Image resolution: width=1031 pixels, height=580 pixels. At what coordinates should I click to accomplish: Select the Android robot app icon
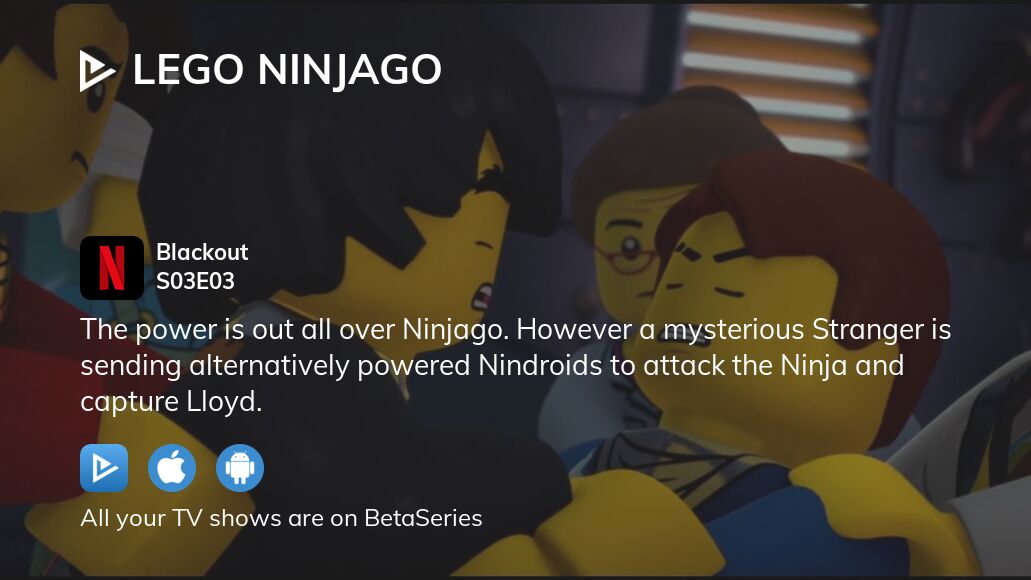(240, 468)
